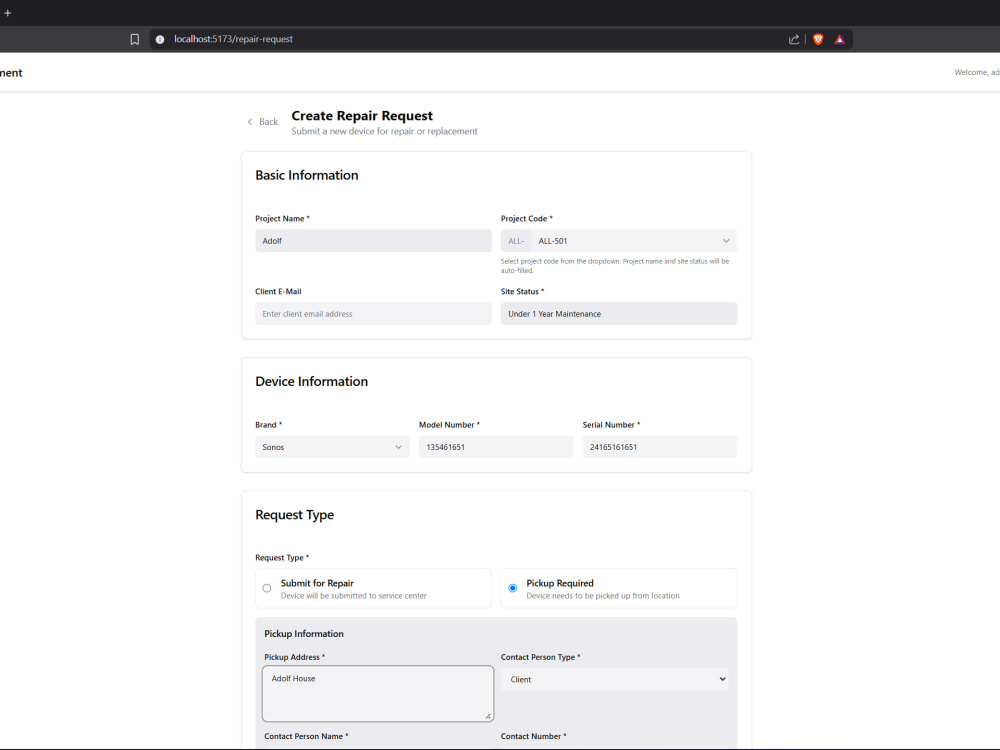Click the textarea resize handle of Pickup Address
1000x750 pixels.
(488, 716)
